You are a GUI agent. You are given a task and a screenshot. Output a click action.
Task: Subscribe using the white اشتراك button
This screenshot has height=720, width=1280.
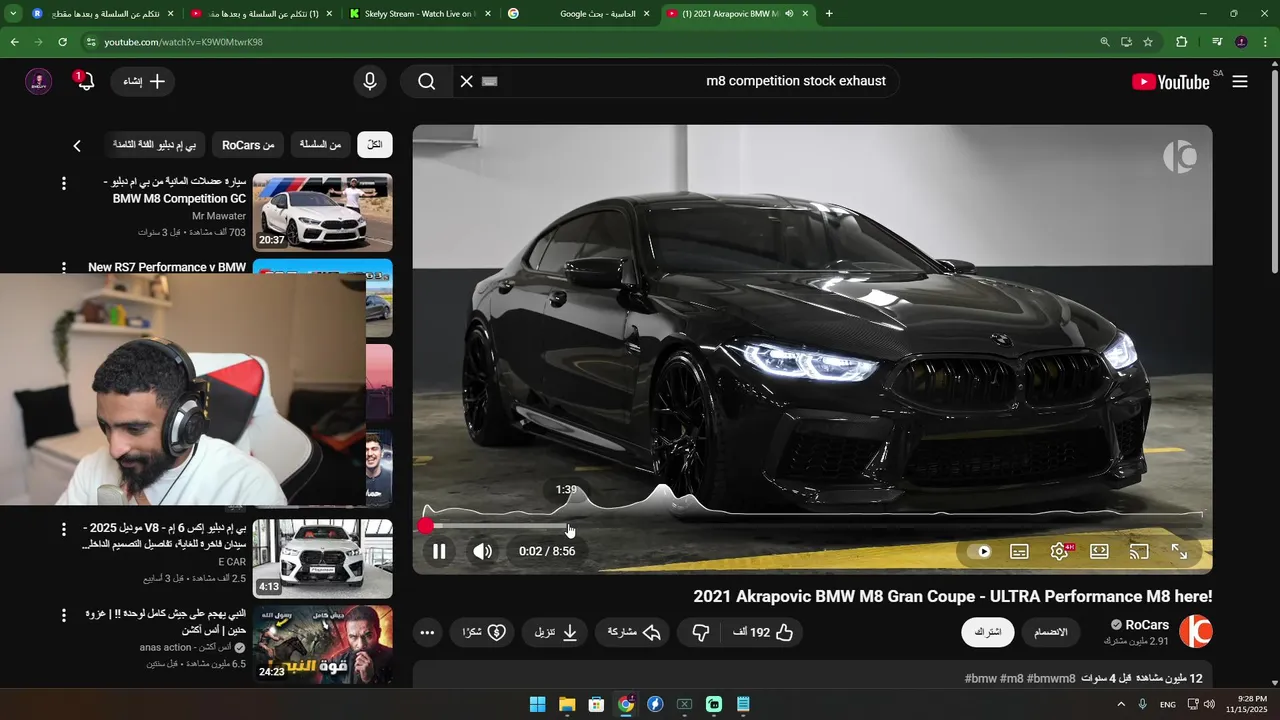(x=988, y=632)
